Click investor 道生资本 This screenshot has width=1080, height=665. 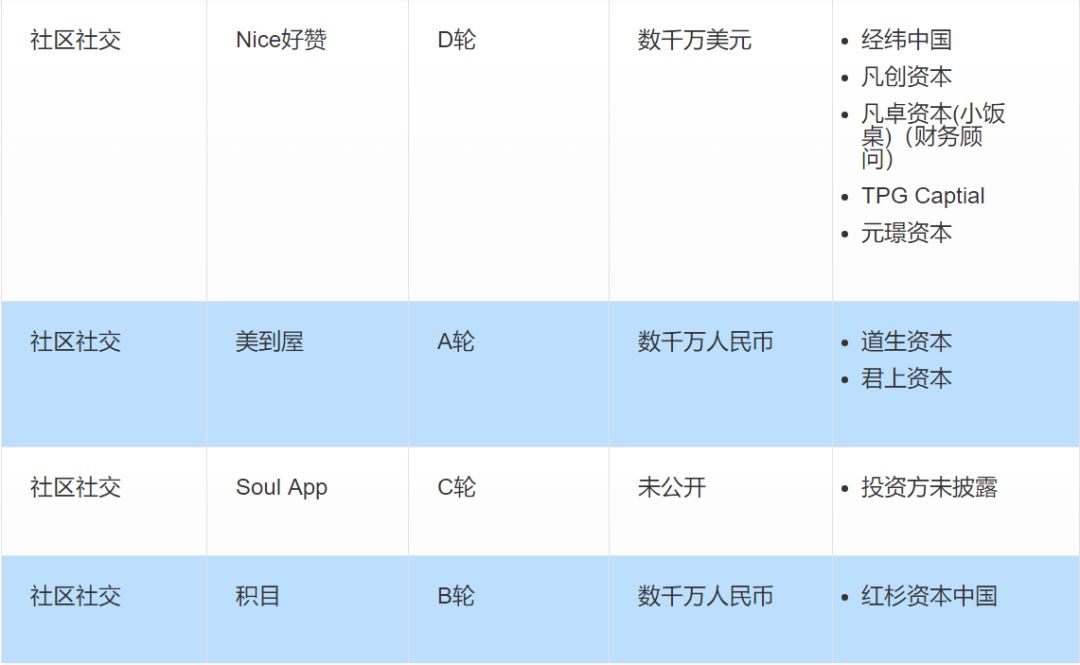906,342
